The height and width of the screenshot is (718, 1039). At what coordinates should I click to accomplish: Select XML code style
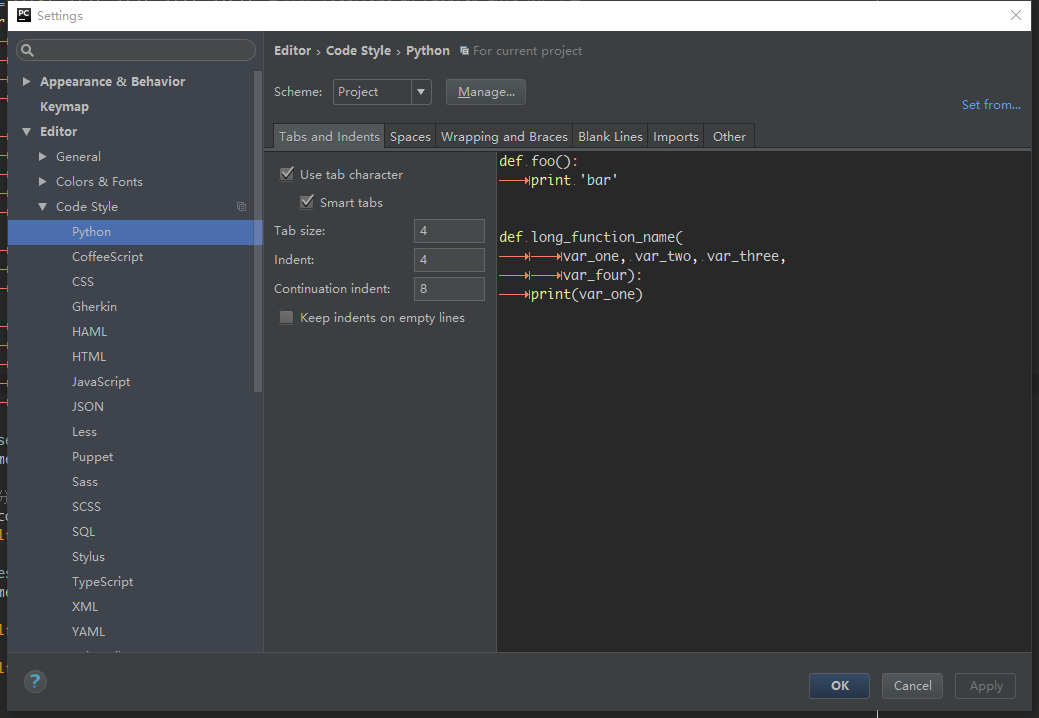point(85,607)
